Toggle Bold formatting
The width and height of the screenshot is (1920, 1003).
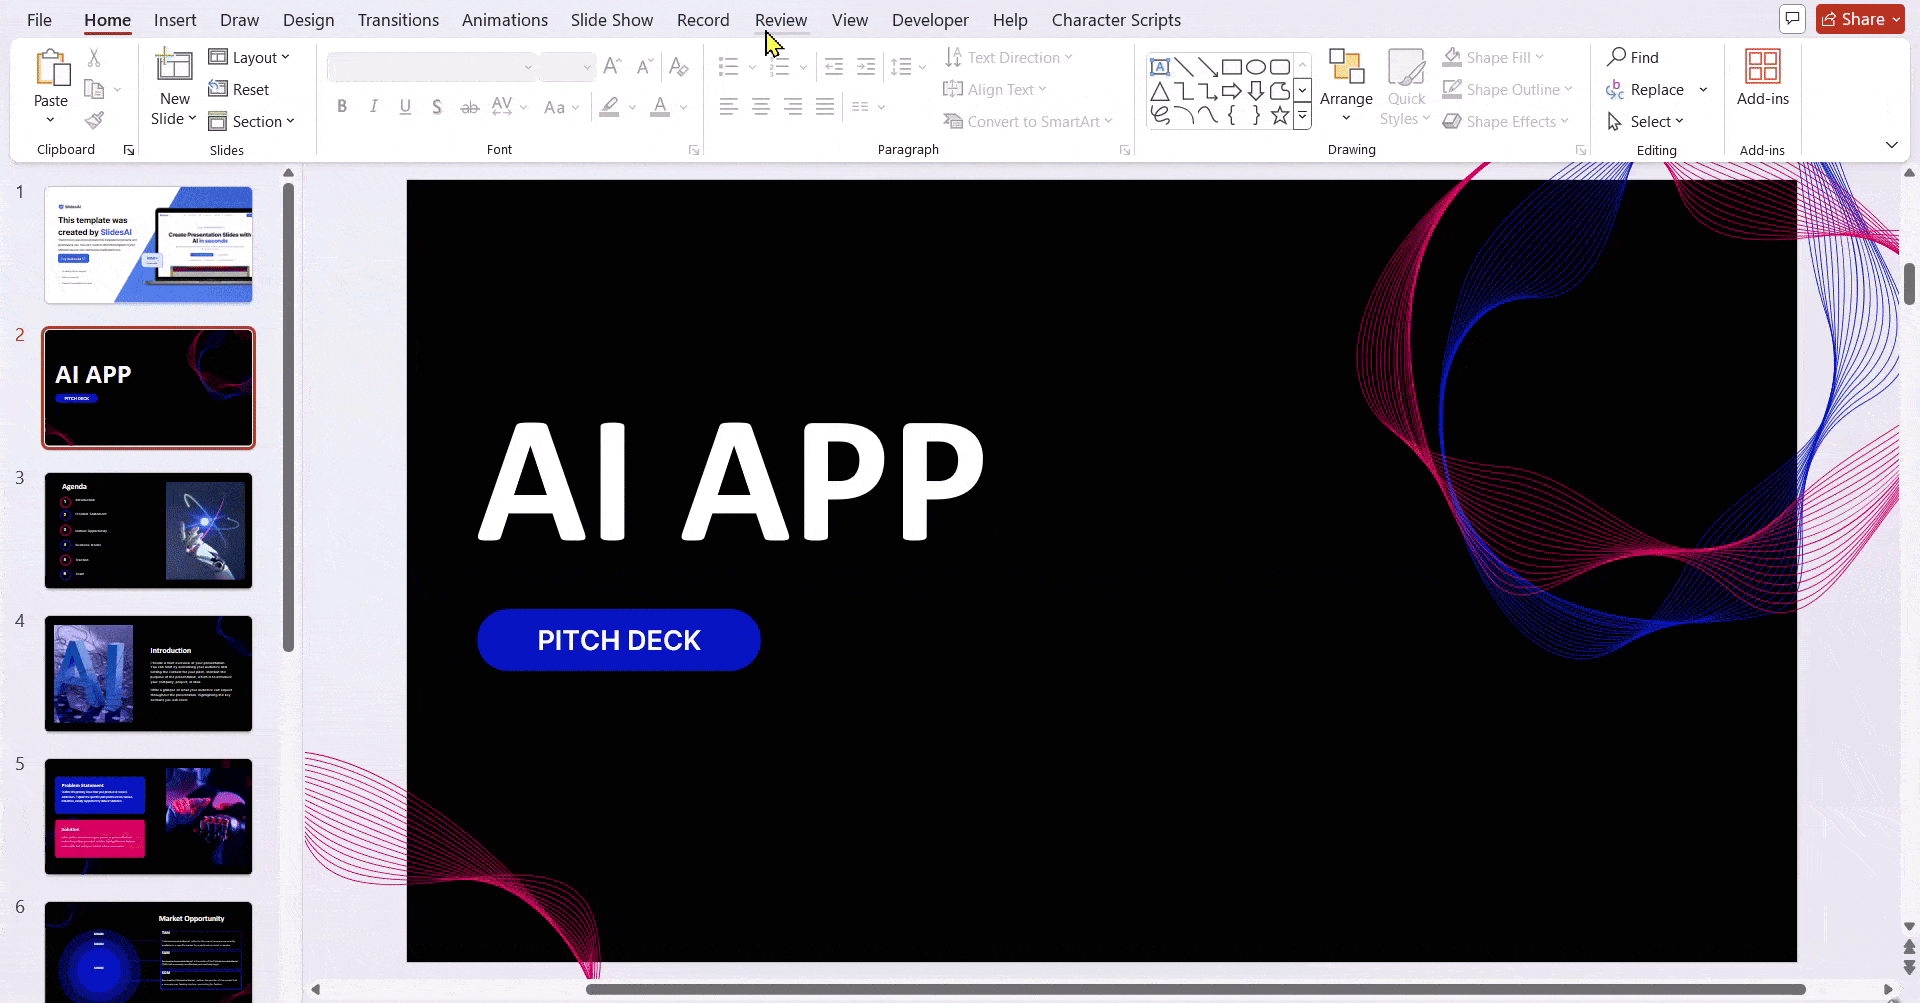click(342, 107)
